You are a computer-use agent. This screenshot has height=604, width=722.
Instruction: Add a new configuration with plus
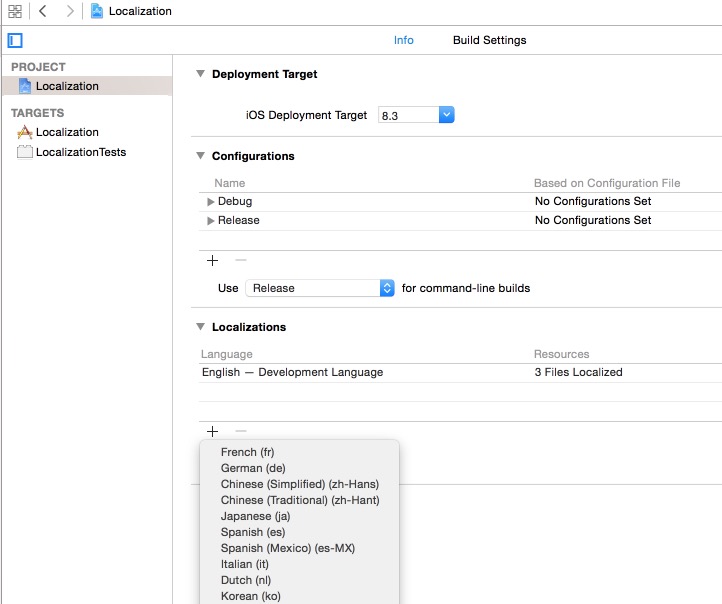[x=212, y=261]
